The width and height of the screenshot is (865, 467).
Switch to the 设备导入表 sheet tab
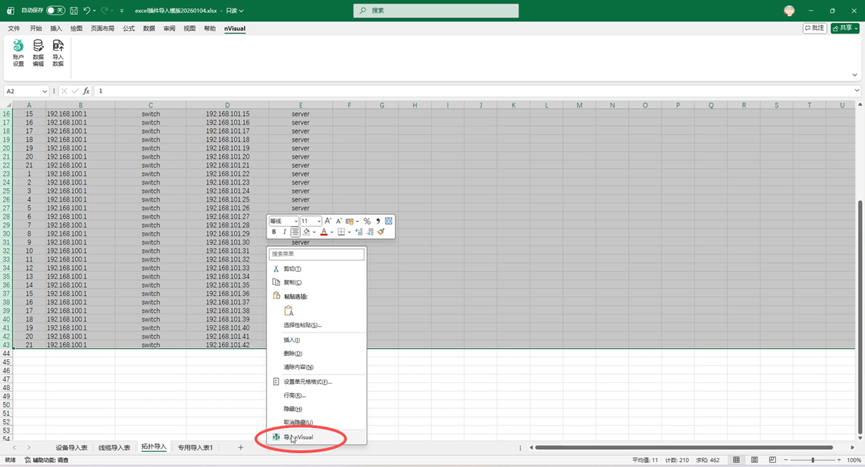coord(71,447)
